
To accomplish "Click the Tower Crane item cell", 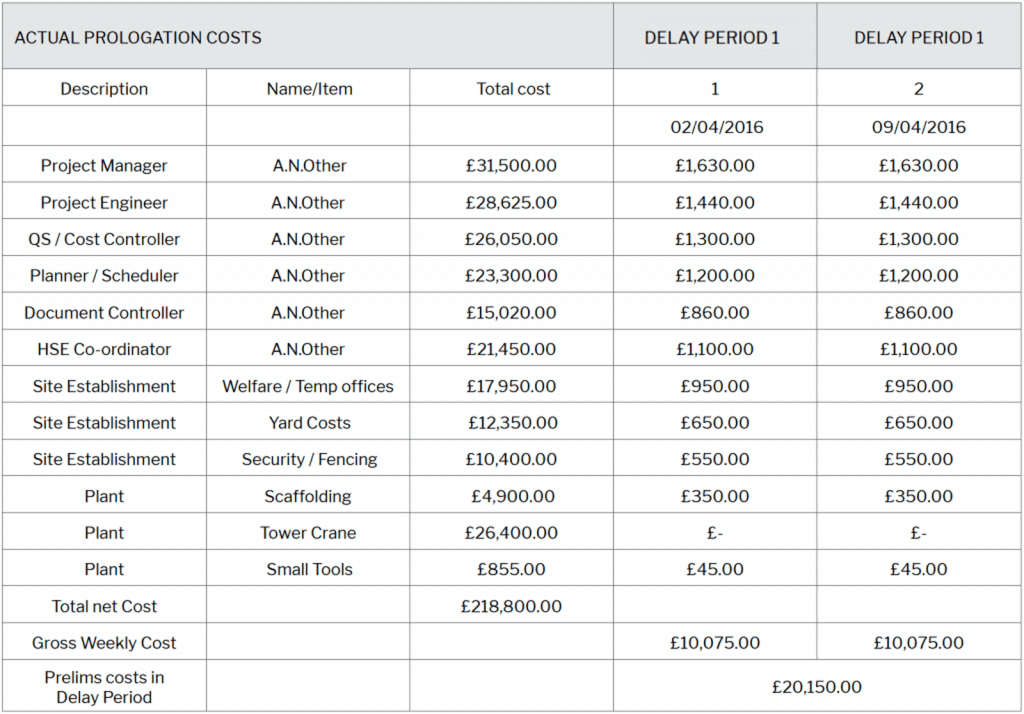I will click(308, 533).
